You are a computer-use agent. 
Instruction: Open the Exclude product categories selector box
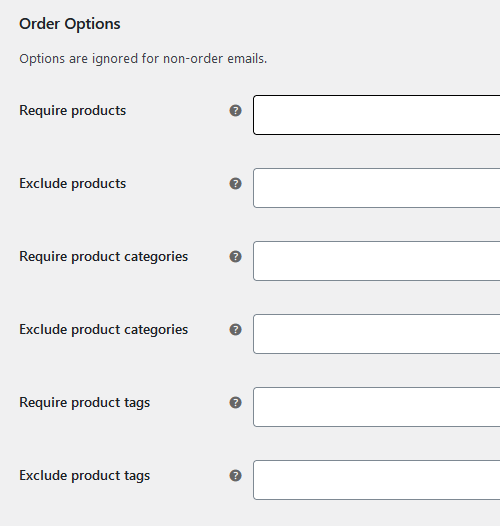[377, 334]
